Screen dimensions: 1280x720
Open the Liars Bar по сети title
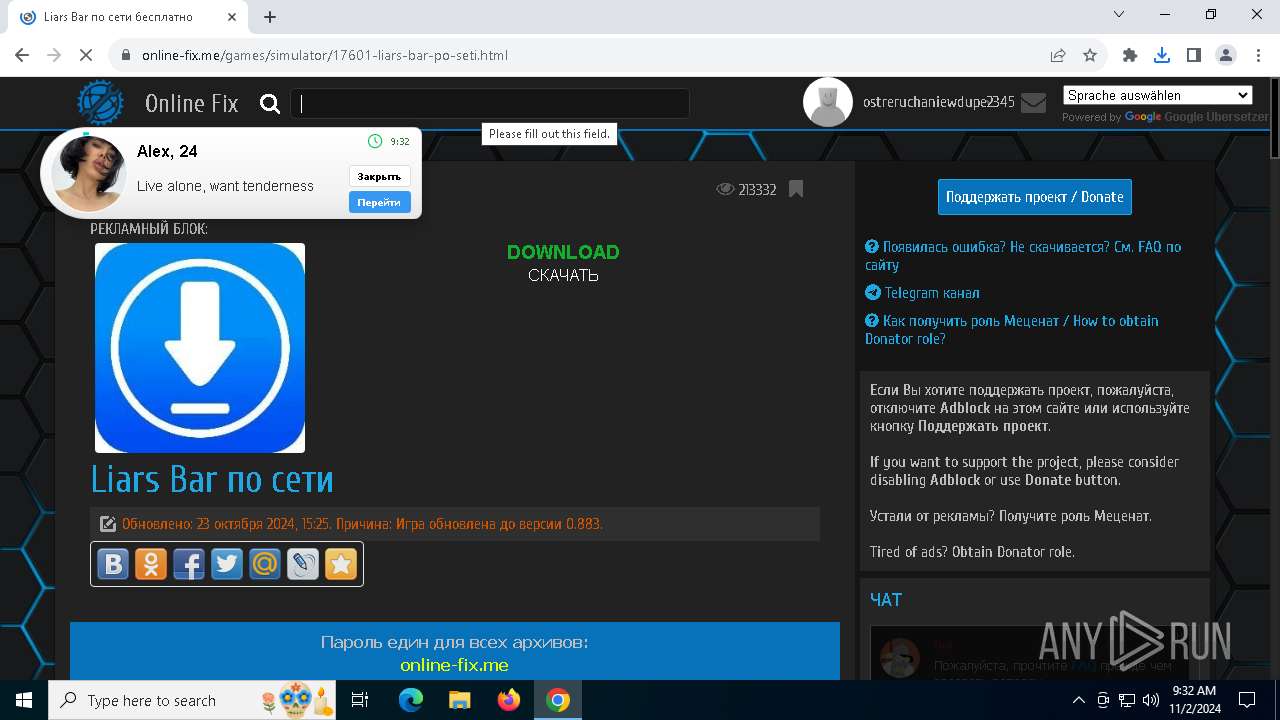coord(212,479)
